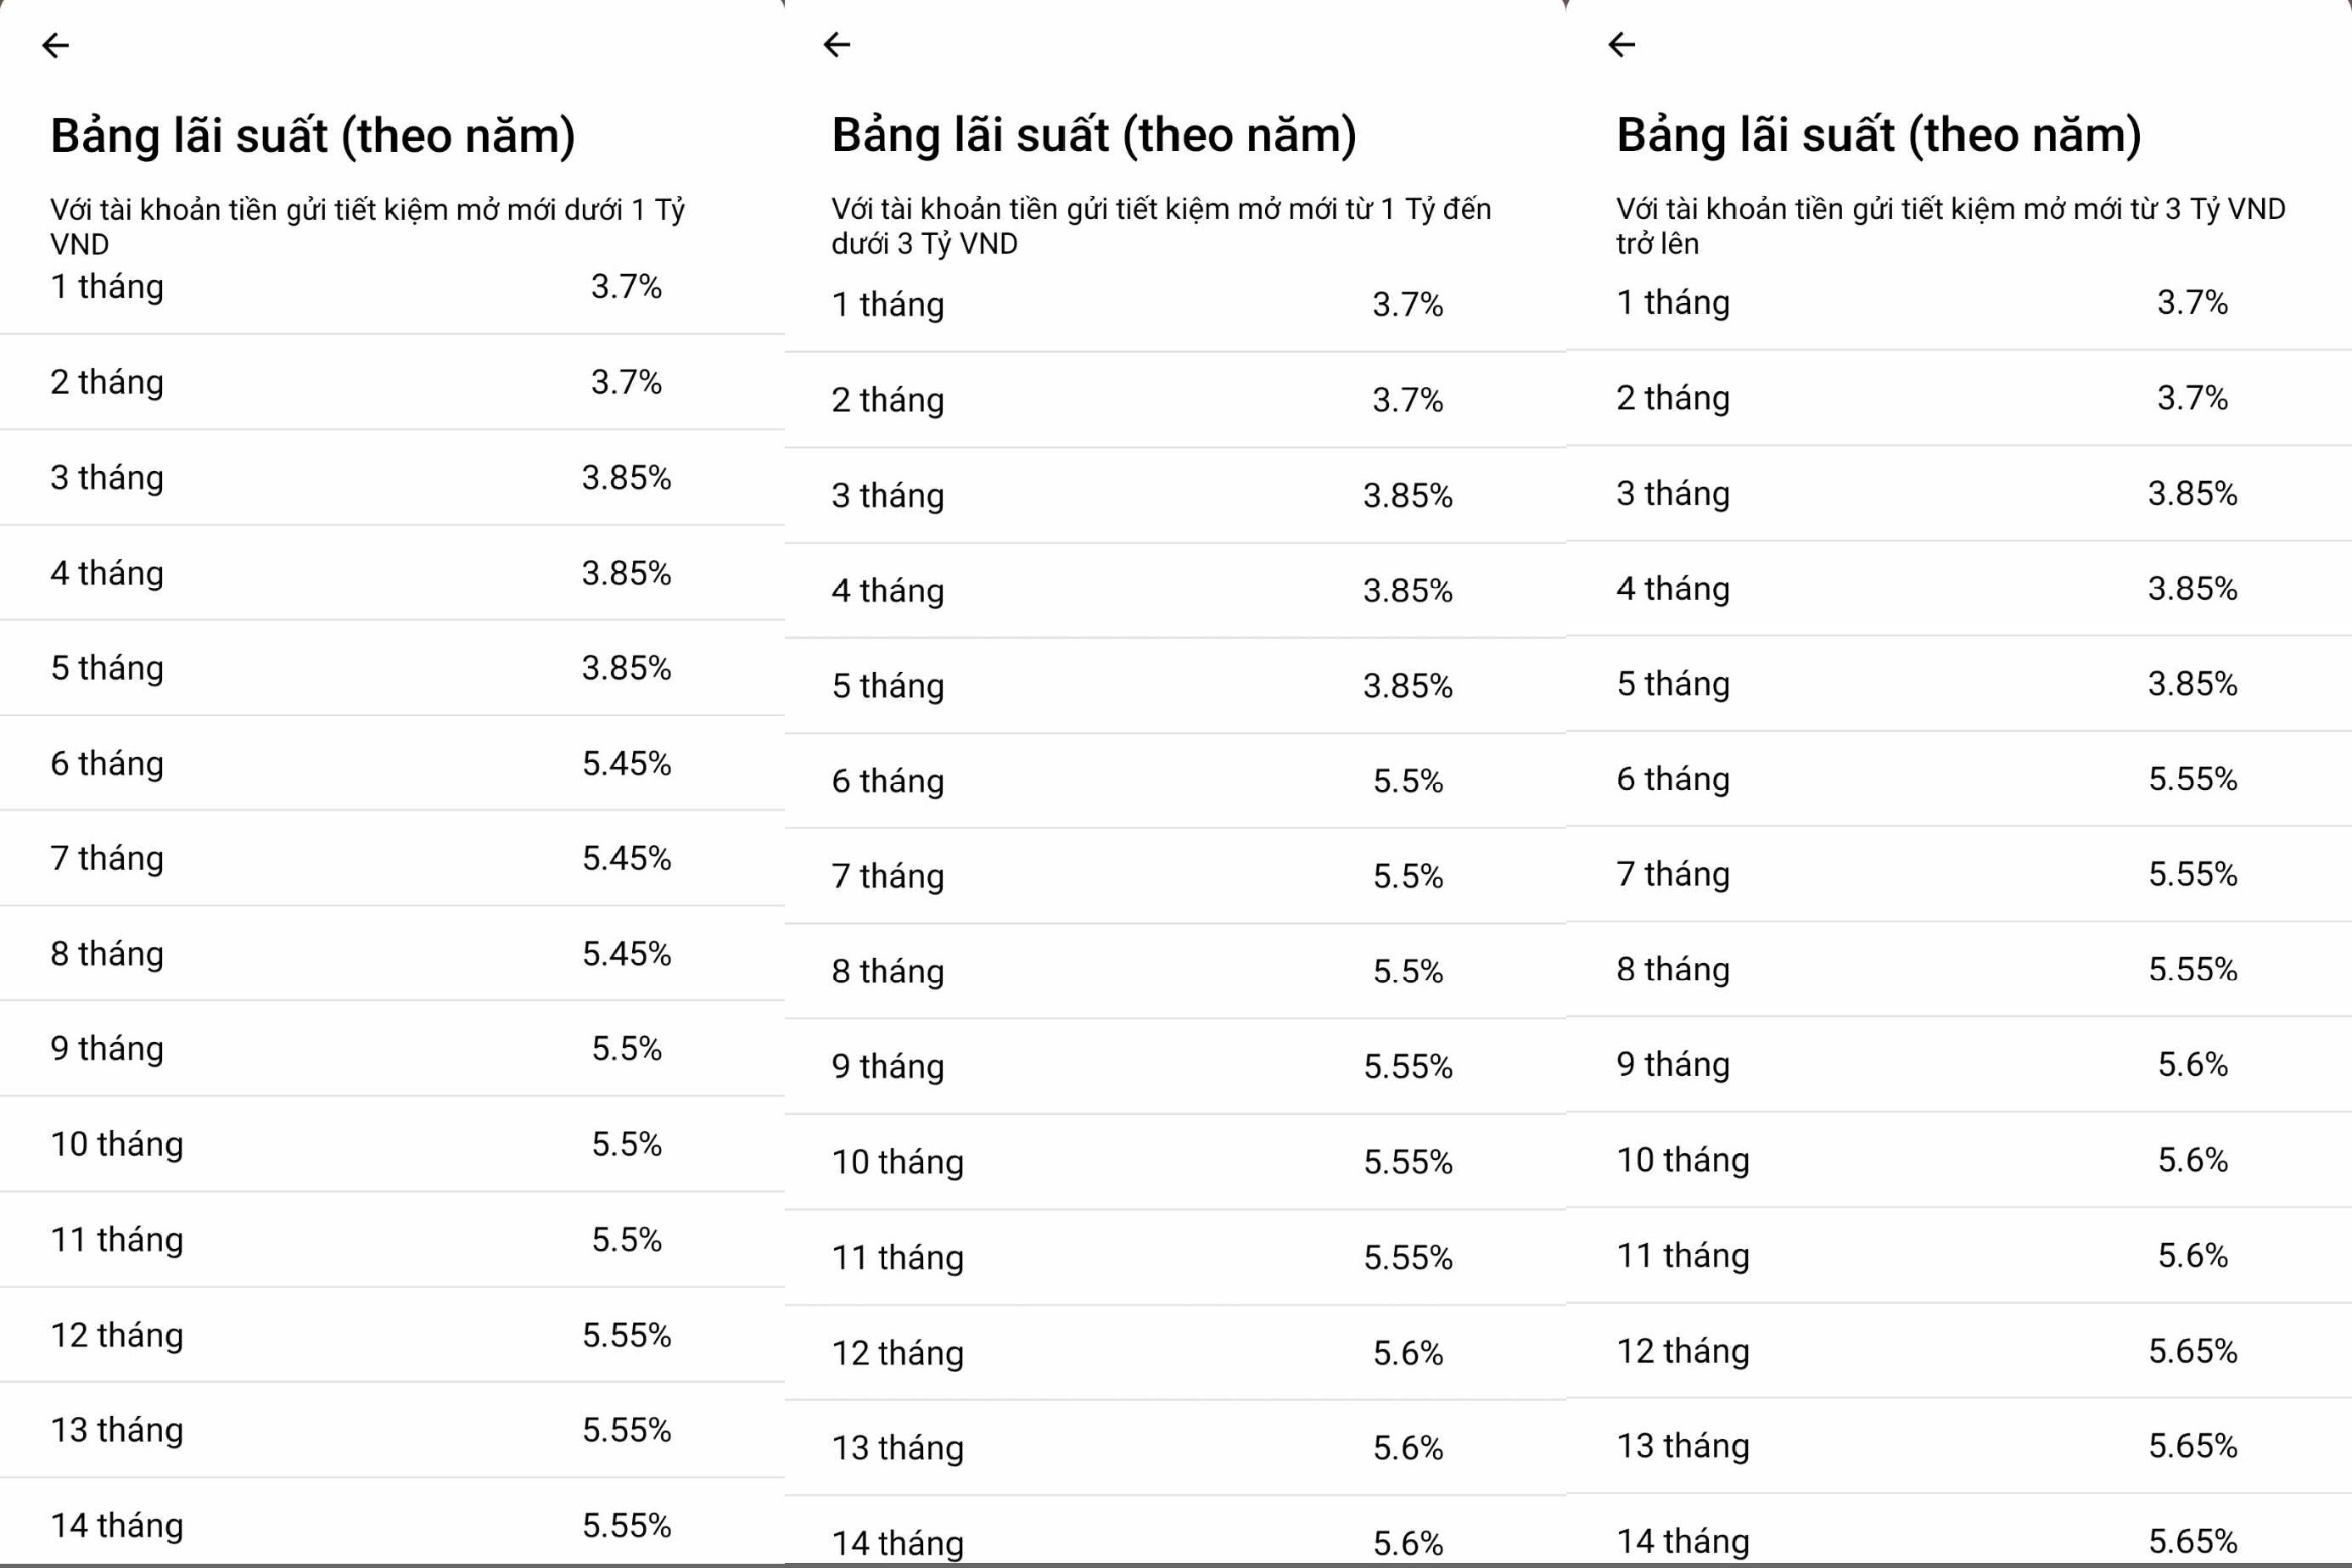
Task: Click back arrow on the under-1-Tỷ rate table
Action: pyautogui.click(x=56, y=45)
